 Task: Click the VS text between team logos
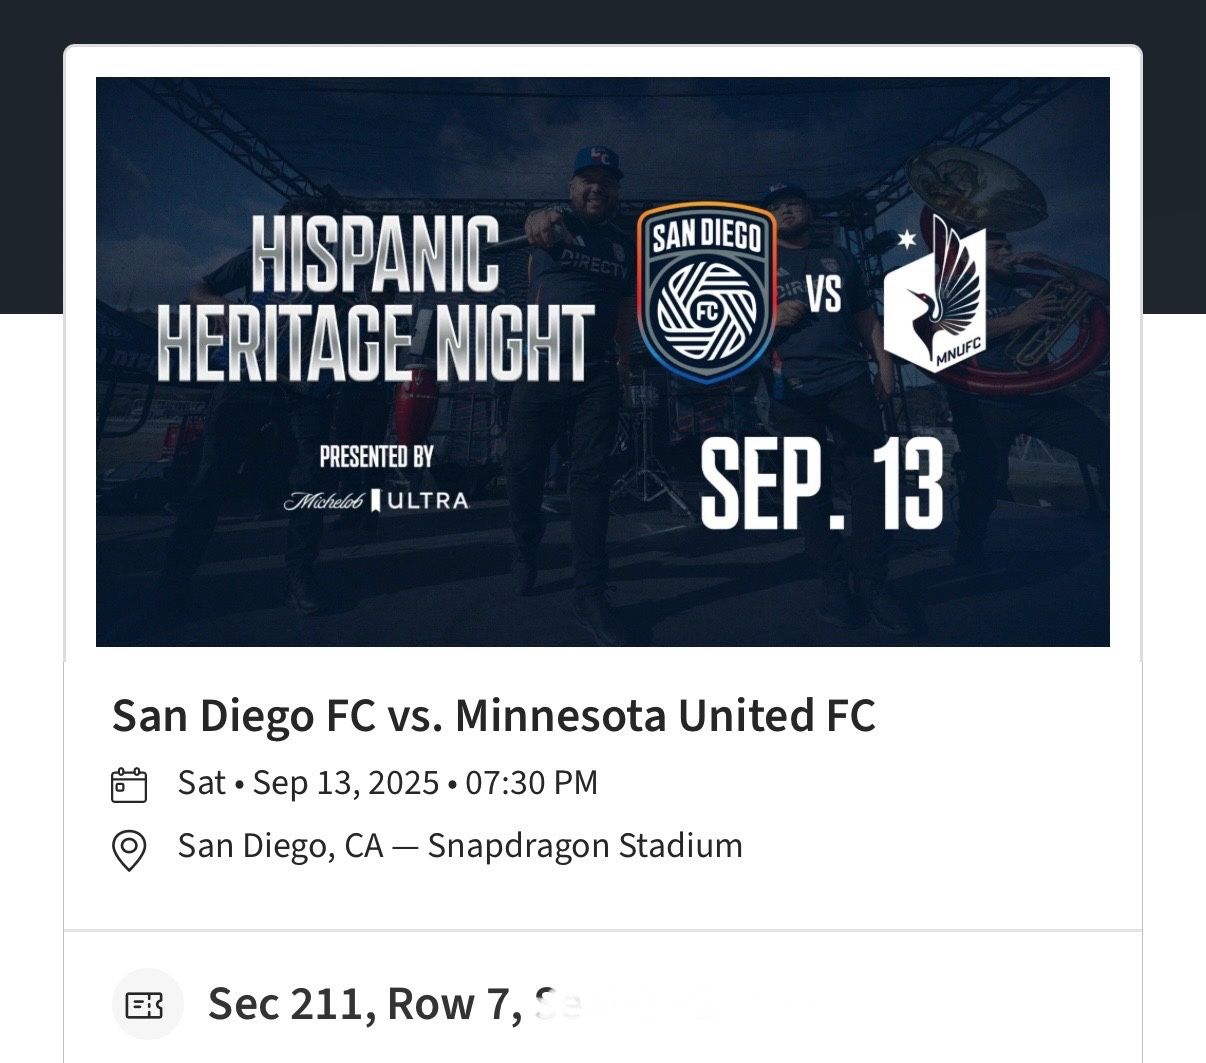824,294
